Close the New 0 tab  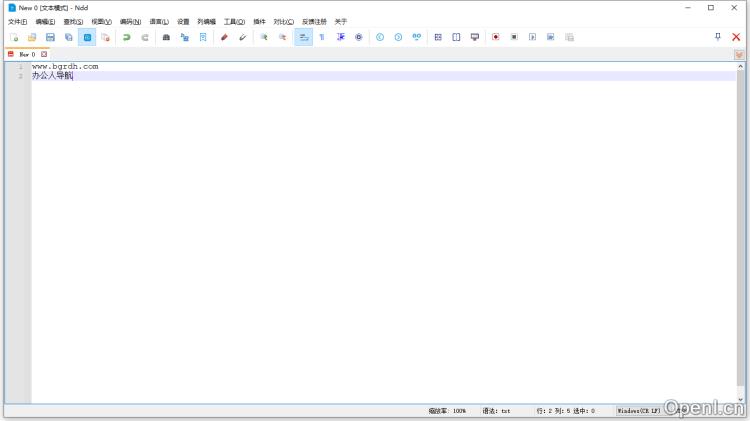click(x=44, y=54)
